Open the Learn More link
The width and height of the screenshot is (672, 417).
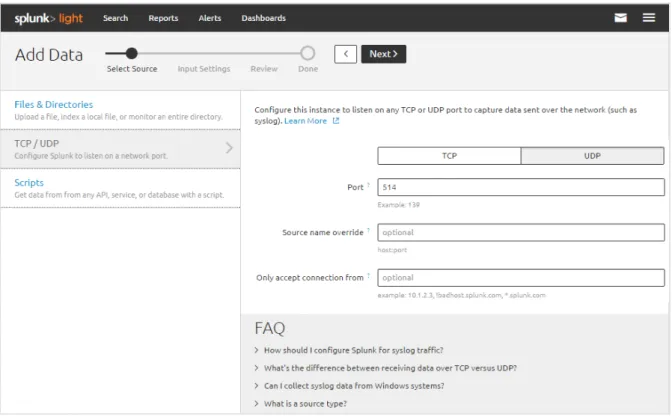click(306, 121)
